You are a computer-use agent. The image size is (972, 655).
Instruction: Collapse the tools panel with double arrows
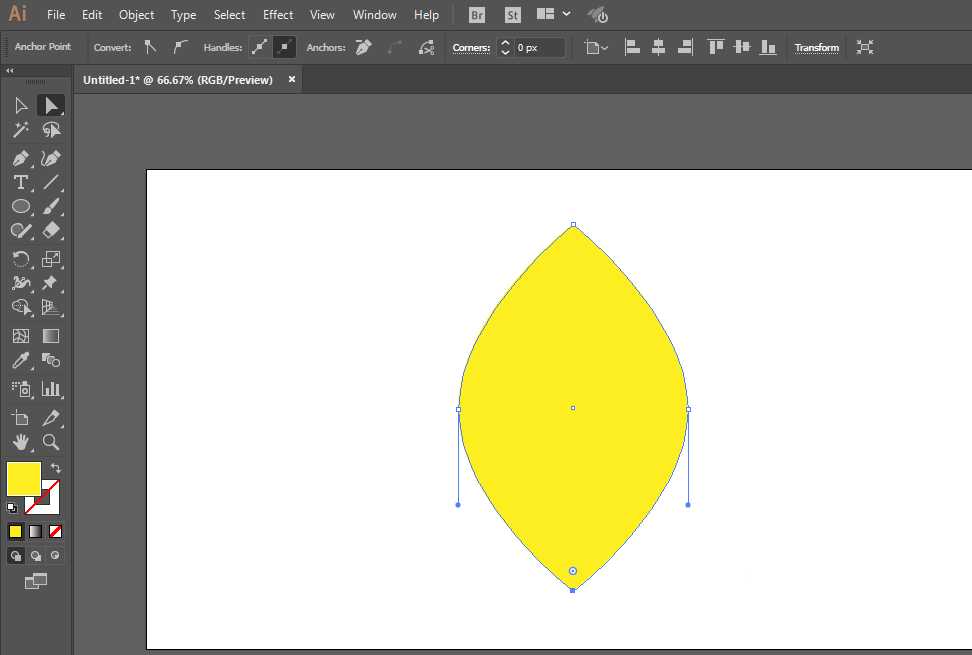point(10,71)
